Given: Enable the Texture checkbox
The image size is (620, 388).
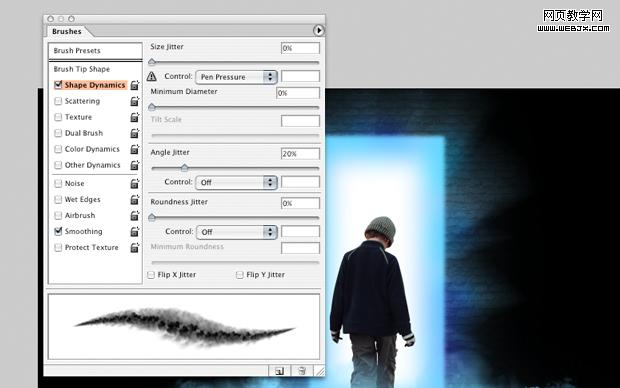Looking at the screenshot, I should tap(58, 117).
